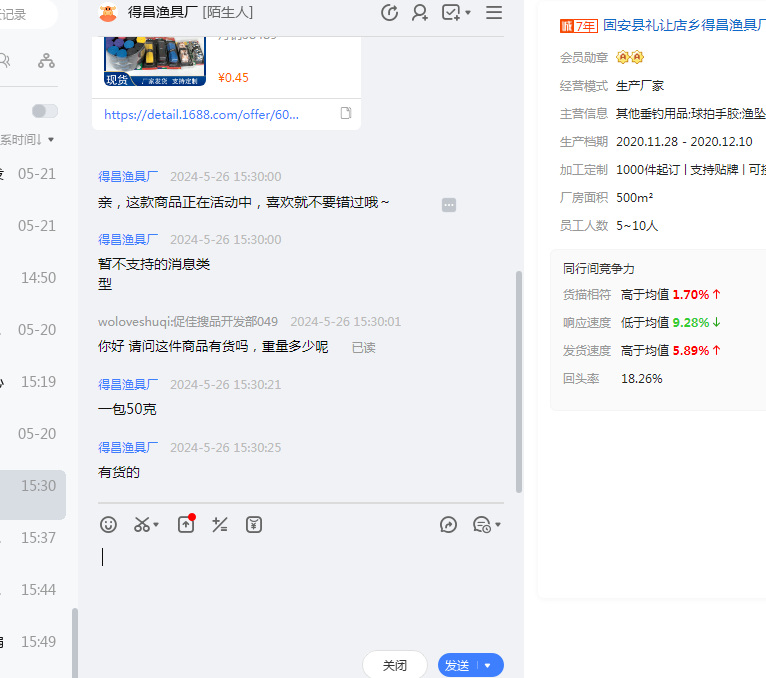Toggle the switch in the left sidebar
This screenshot has height=678, width=766.
pyautogui.click(x=44, y=111)
